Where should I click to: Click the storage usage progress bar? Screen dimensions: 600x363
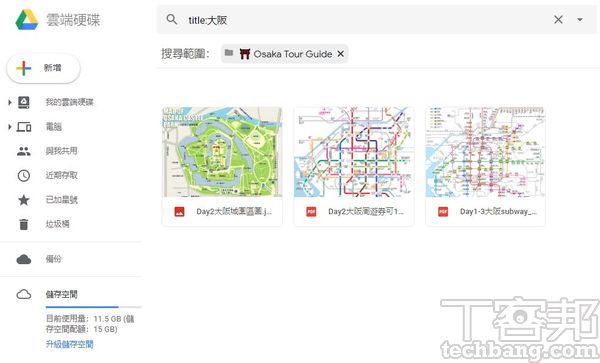93,307
